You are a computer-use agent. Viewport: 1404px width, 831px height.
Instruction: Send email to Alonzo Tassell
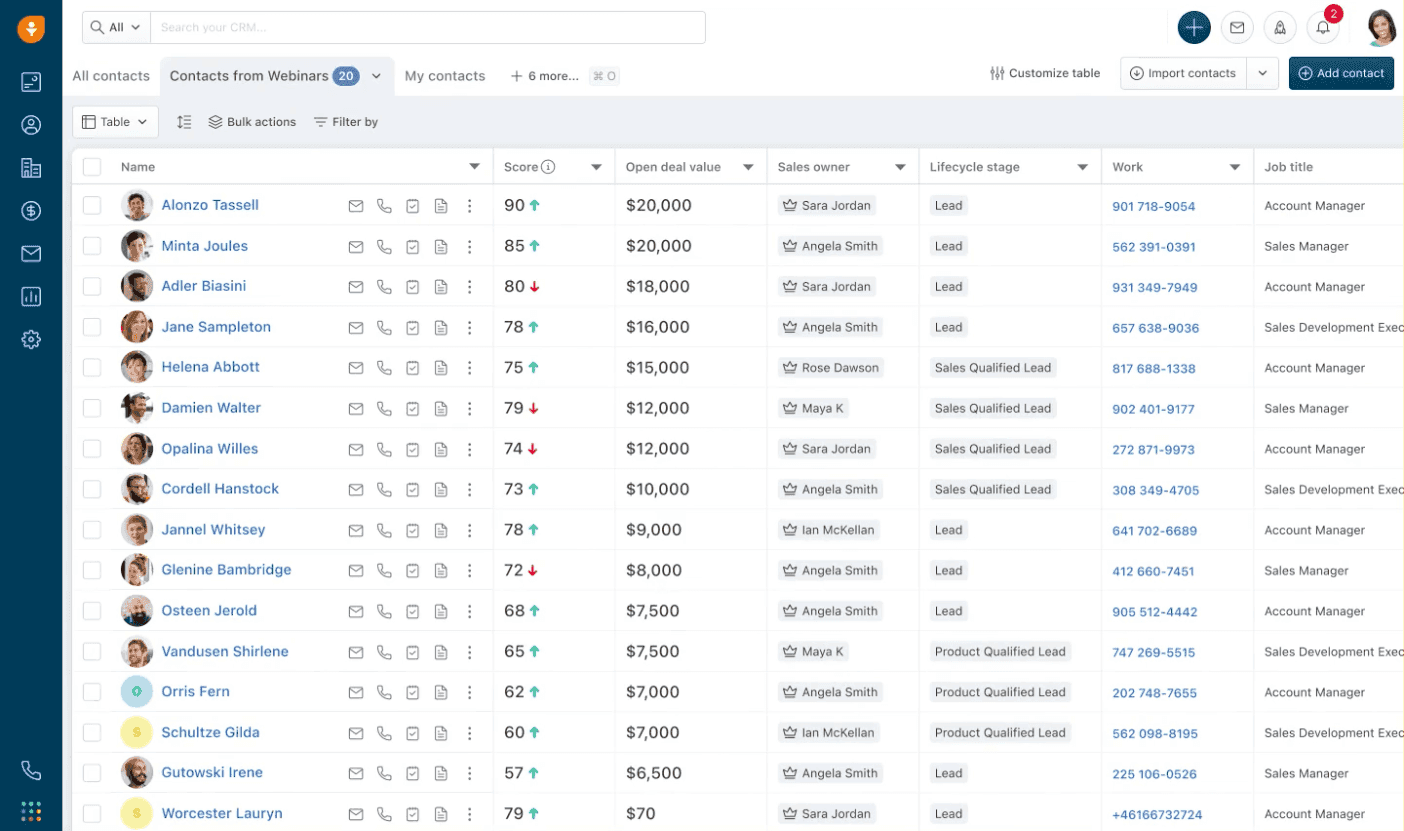(x=356, y=206)
